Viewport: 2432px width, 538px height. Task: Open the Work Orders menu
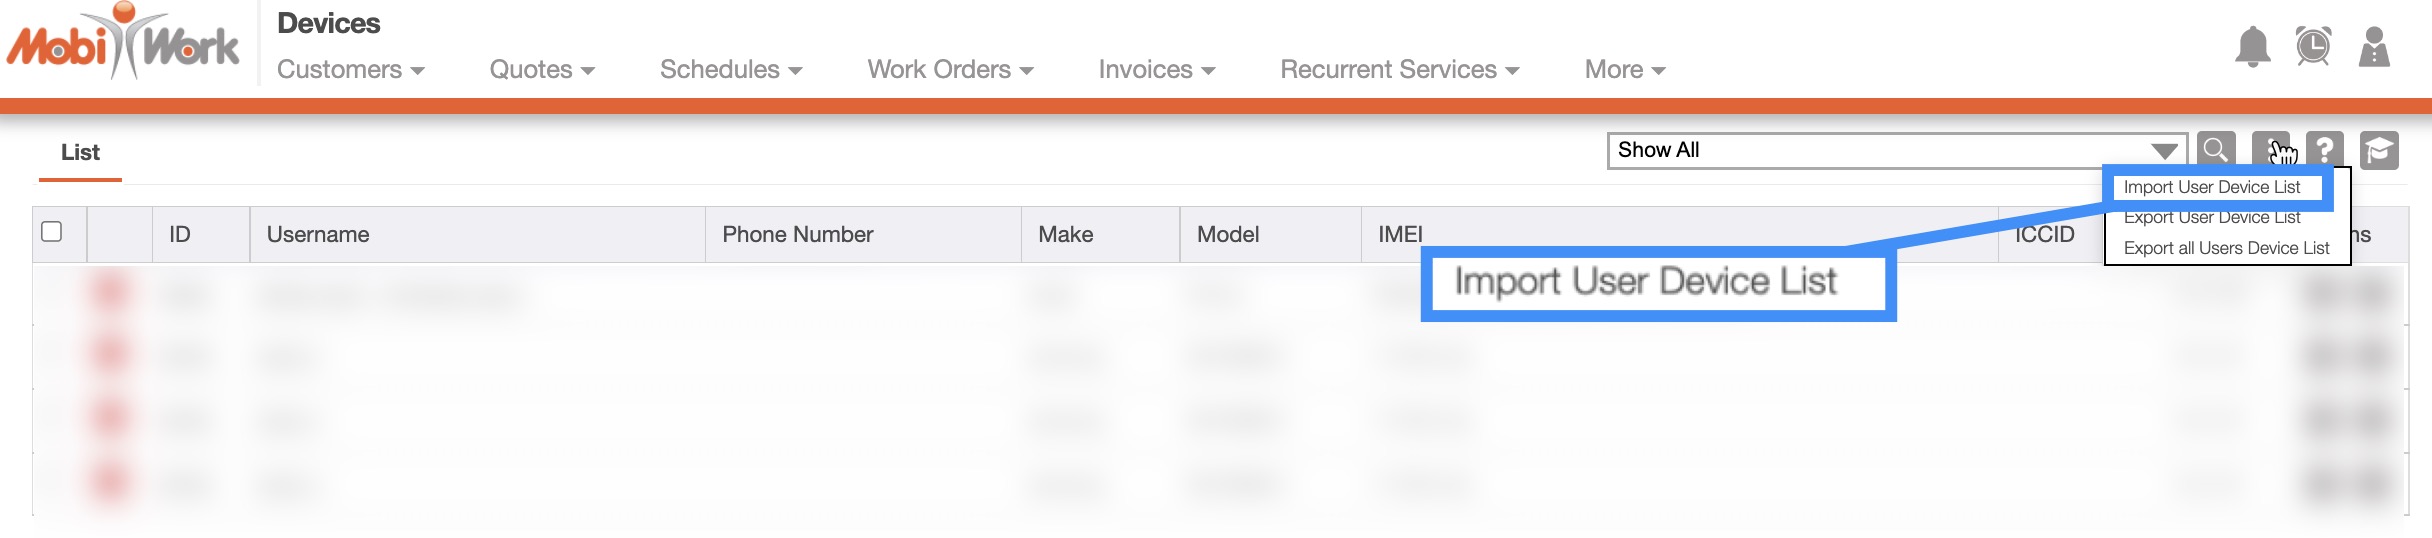[x=950, y=69]
